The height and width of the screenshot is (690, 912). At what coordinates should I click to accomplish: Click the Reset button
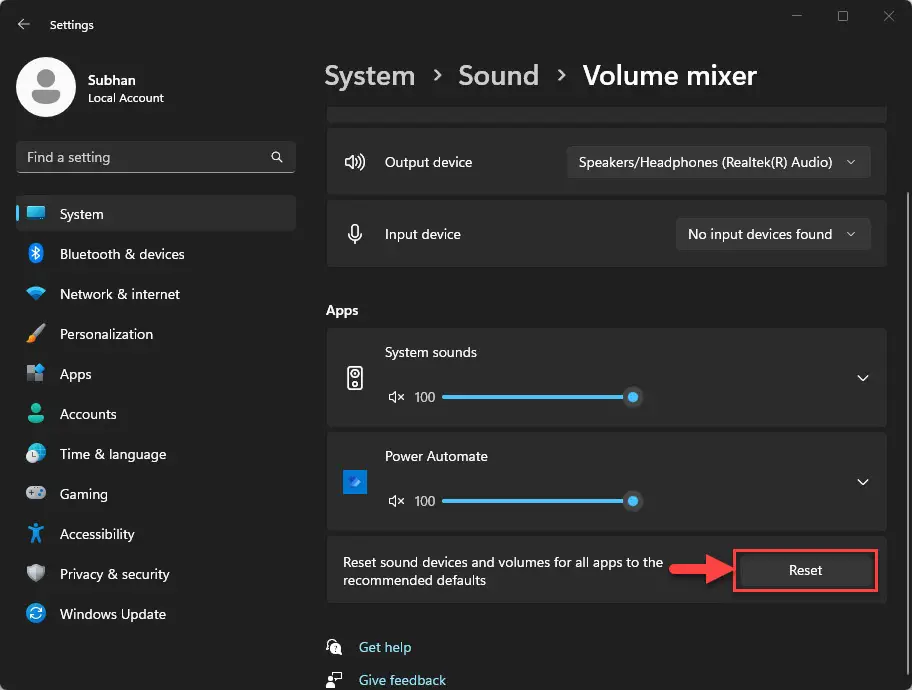[x=806, y=570]
